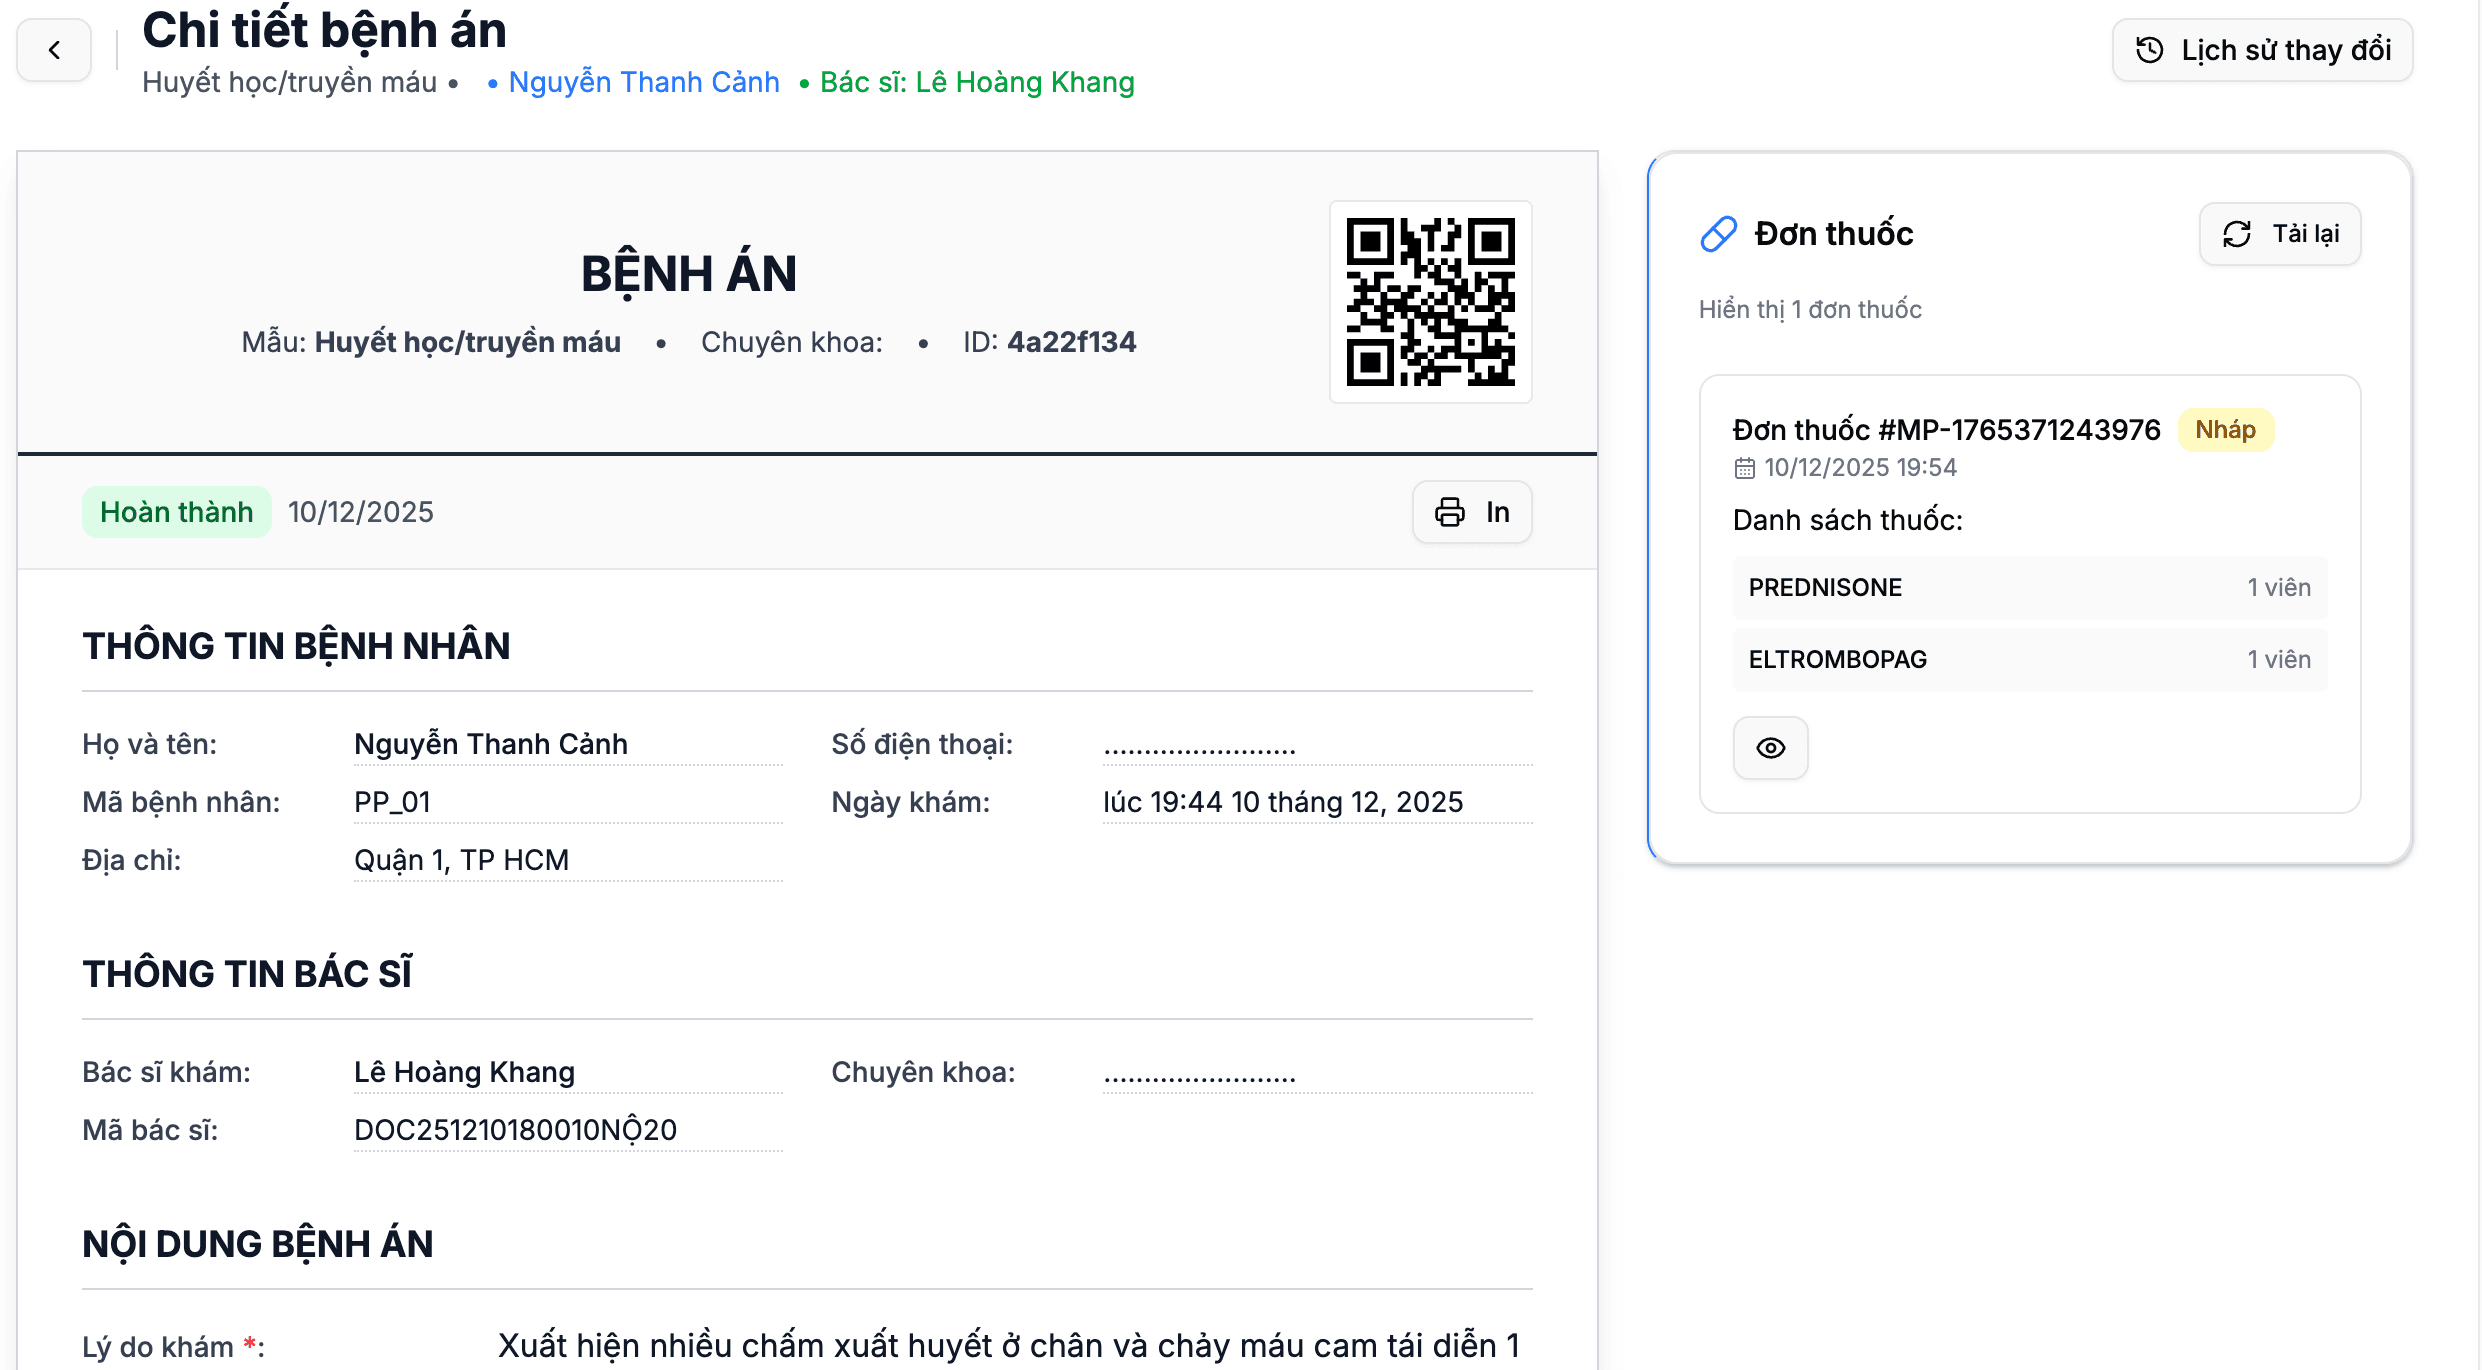Click the QR code image
The image size is (2482, 1370).
(1430, 302)
